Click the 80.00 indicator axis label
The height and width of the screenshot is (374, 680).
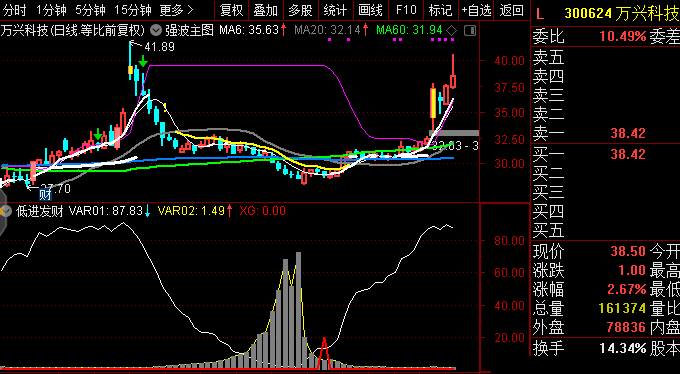pos(509,240)
